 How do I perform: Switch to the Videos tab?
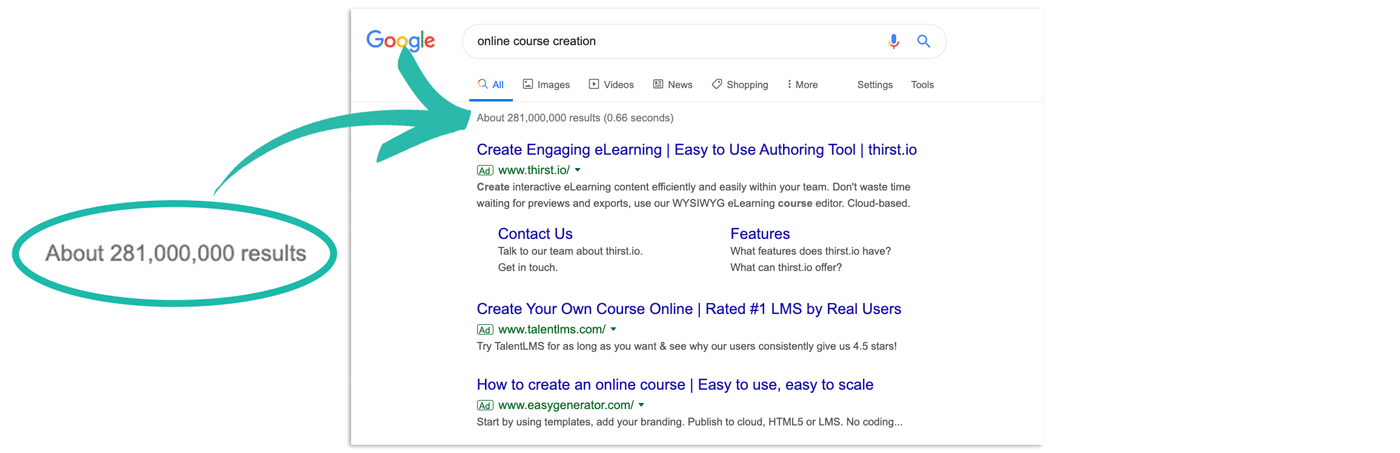(611, 85)
